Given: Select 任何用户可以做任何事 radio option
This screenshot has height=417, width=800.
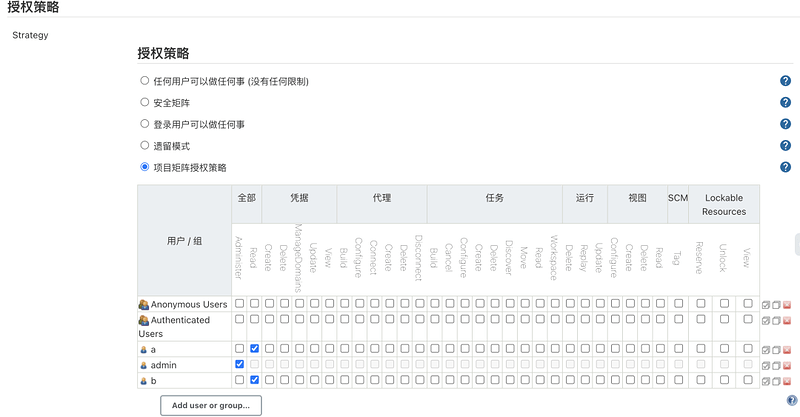Looking at the screenshot, I should click(144, 81).
